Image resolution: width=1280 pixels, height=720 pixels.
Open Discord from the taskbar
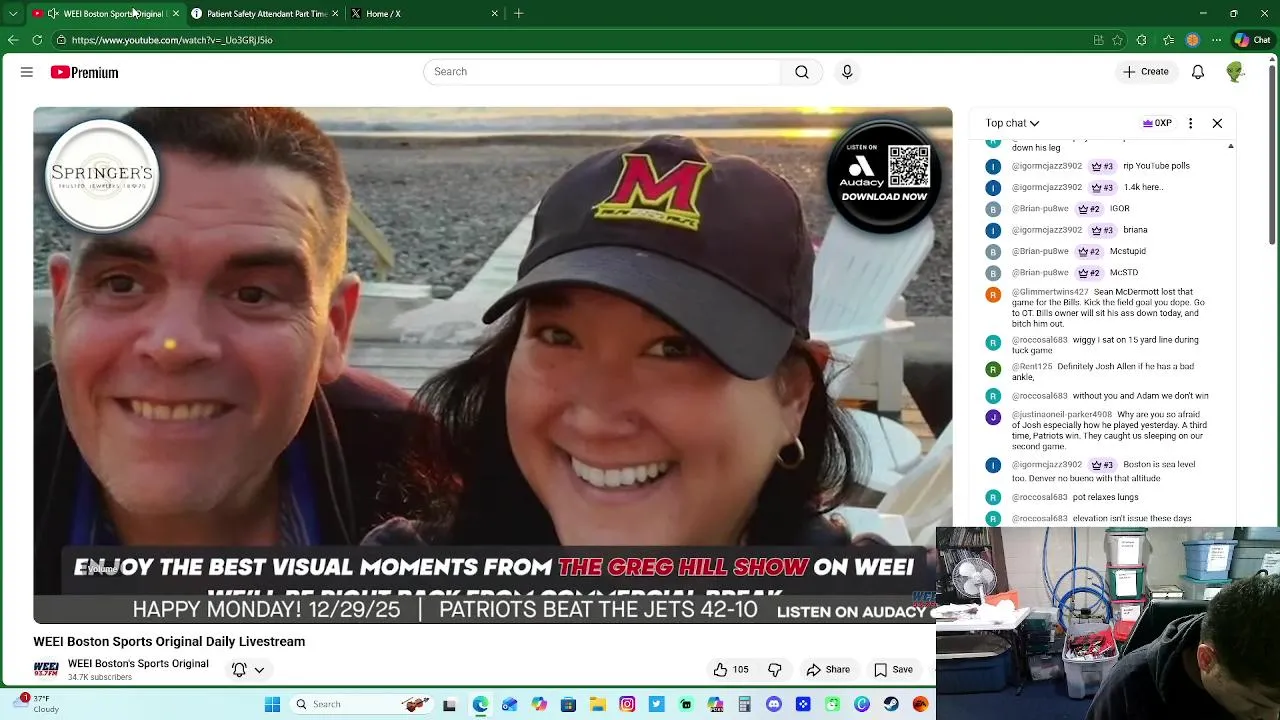[x=773, y=704]
